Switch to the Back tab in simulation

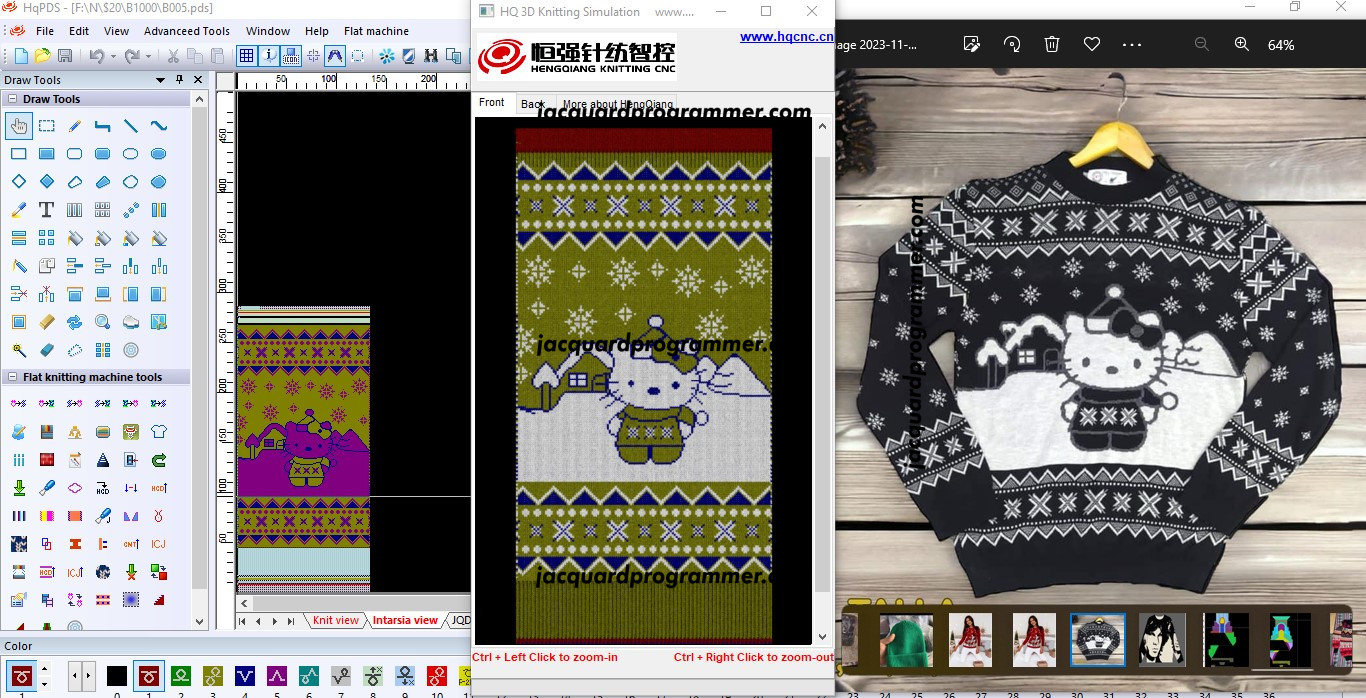(533, 104)
